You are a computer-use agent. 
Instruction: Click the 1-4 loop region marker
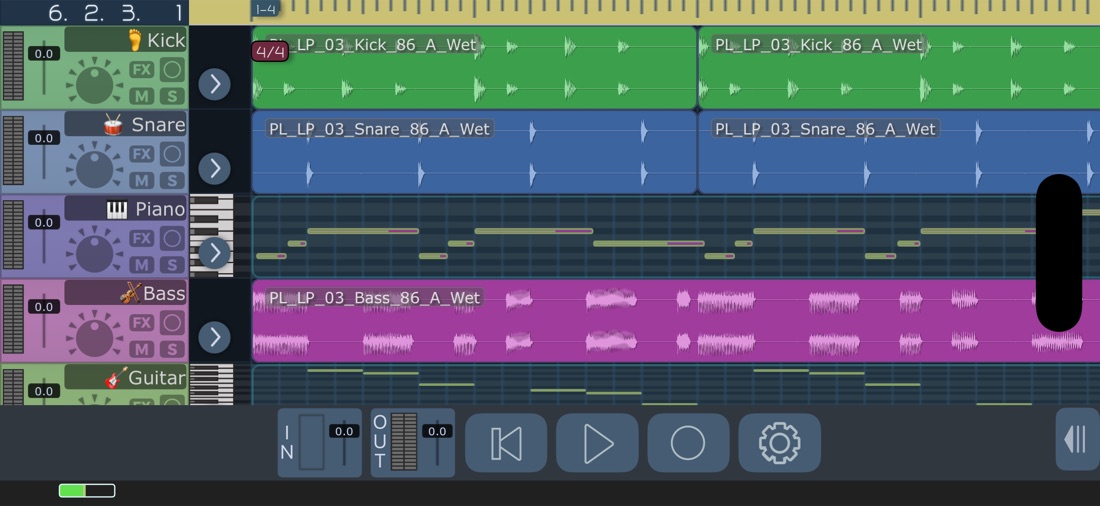[x=265, y=9]
